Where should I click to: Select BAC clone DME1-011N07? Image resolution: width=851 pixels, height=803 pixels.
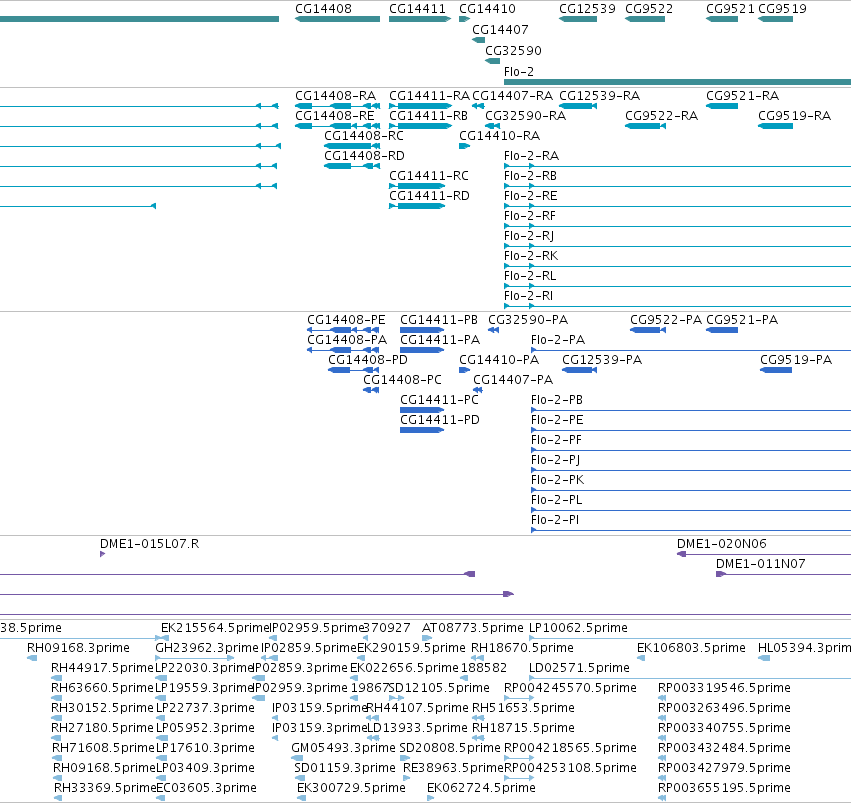pos(760,564)
